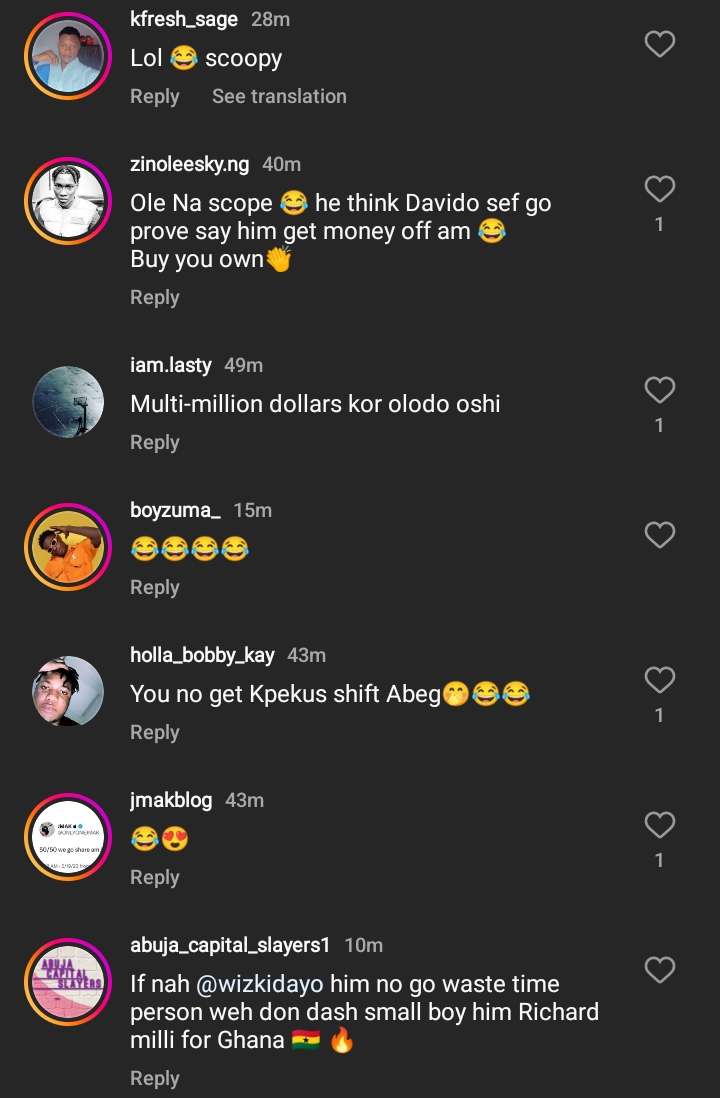View the like count under jmakblog's comment

(659, 860)
